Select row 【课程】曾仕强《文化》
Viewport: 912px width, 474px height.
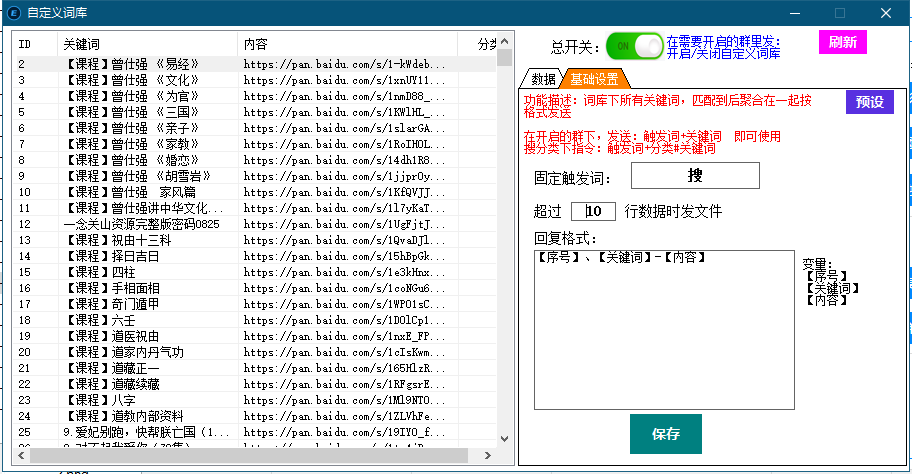coord(255,80)
